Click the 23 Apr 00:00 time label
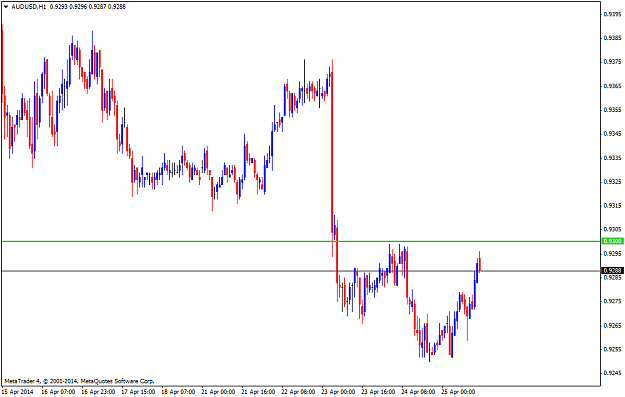Screen dimensions: 625x397 point(338,392)
